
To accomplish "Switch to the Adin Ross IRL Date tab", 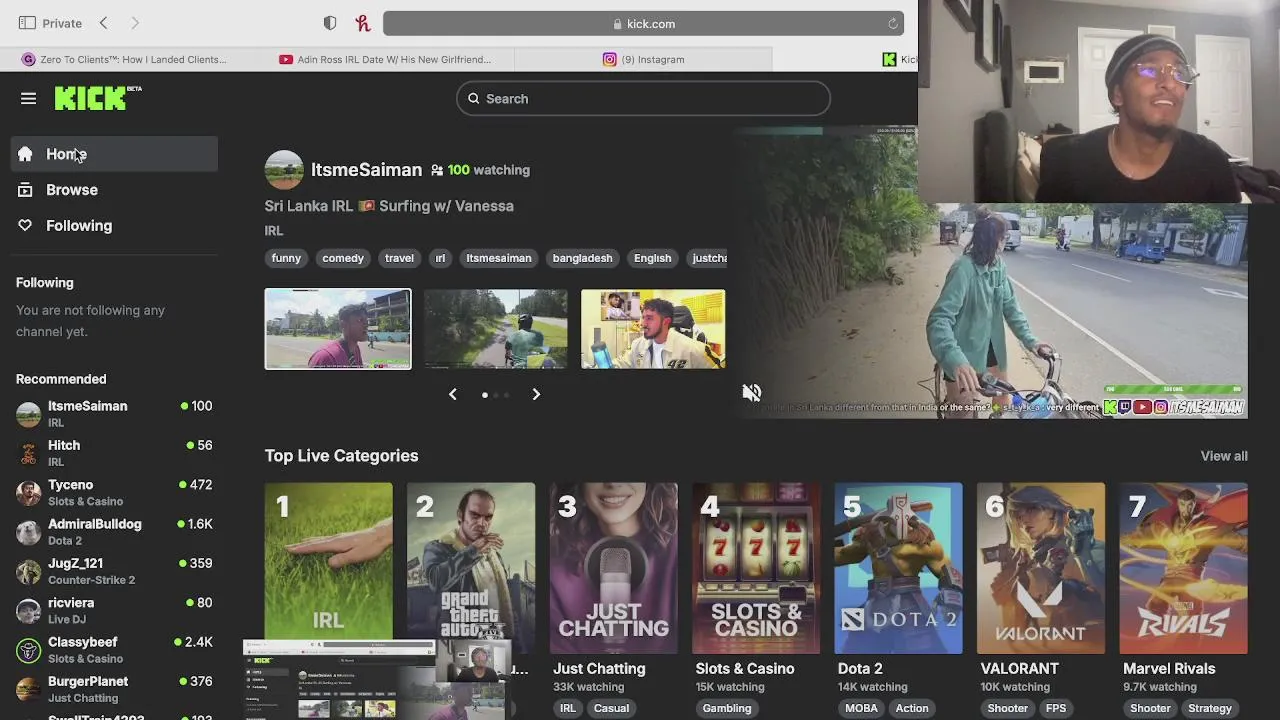I will [385, 59].
